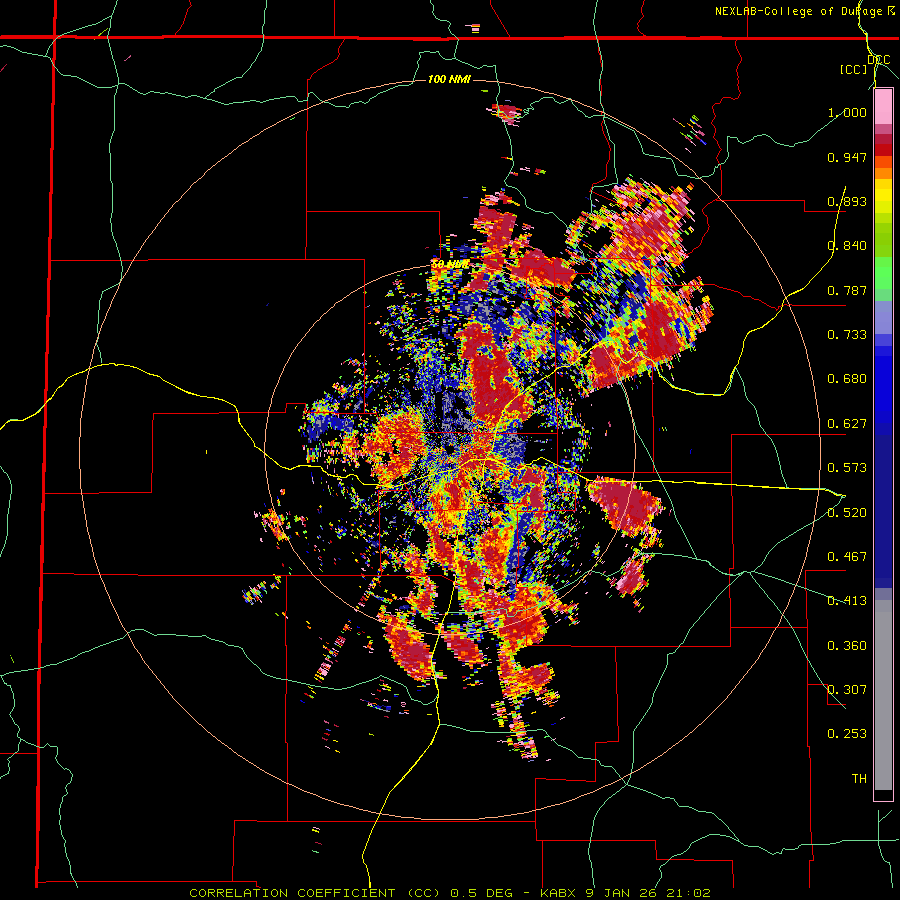Click the 0.840 scale value
Viewport: 900px width, 900px height.
pyautogui.click(x=847, y=246)
